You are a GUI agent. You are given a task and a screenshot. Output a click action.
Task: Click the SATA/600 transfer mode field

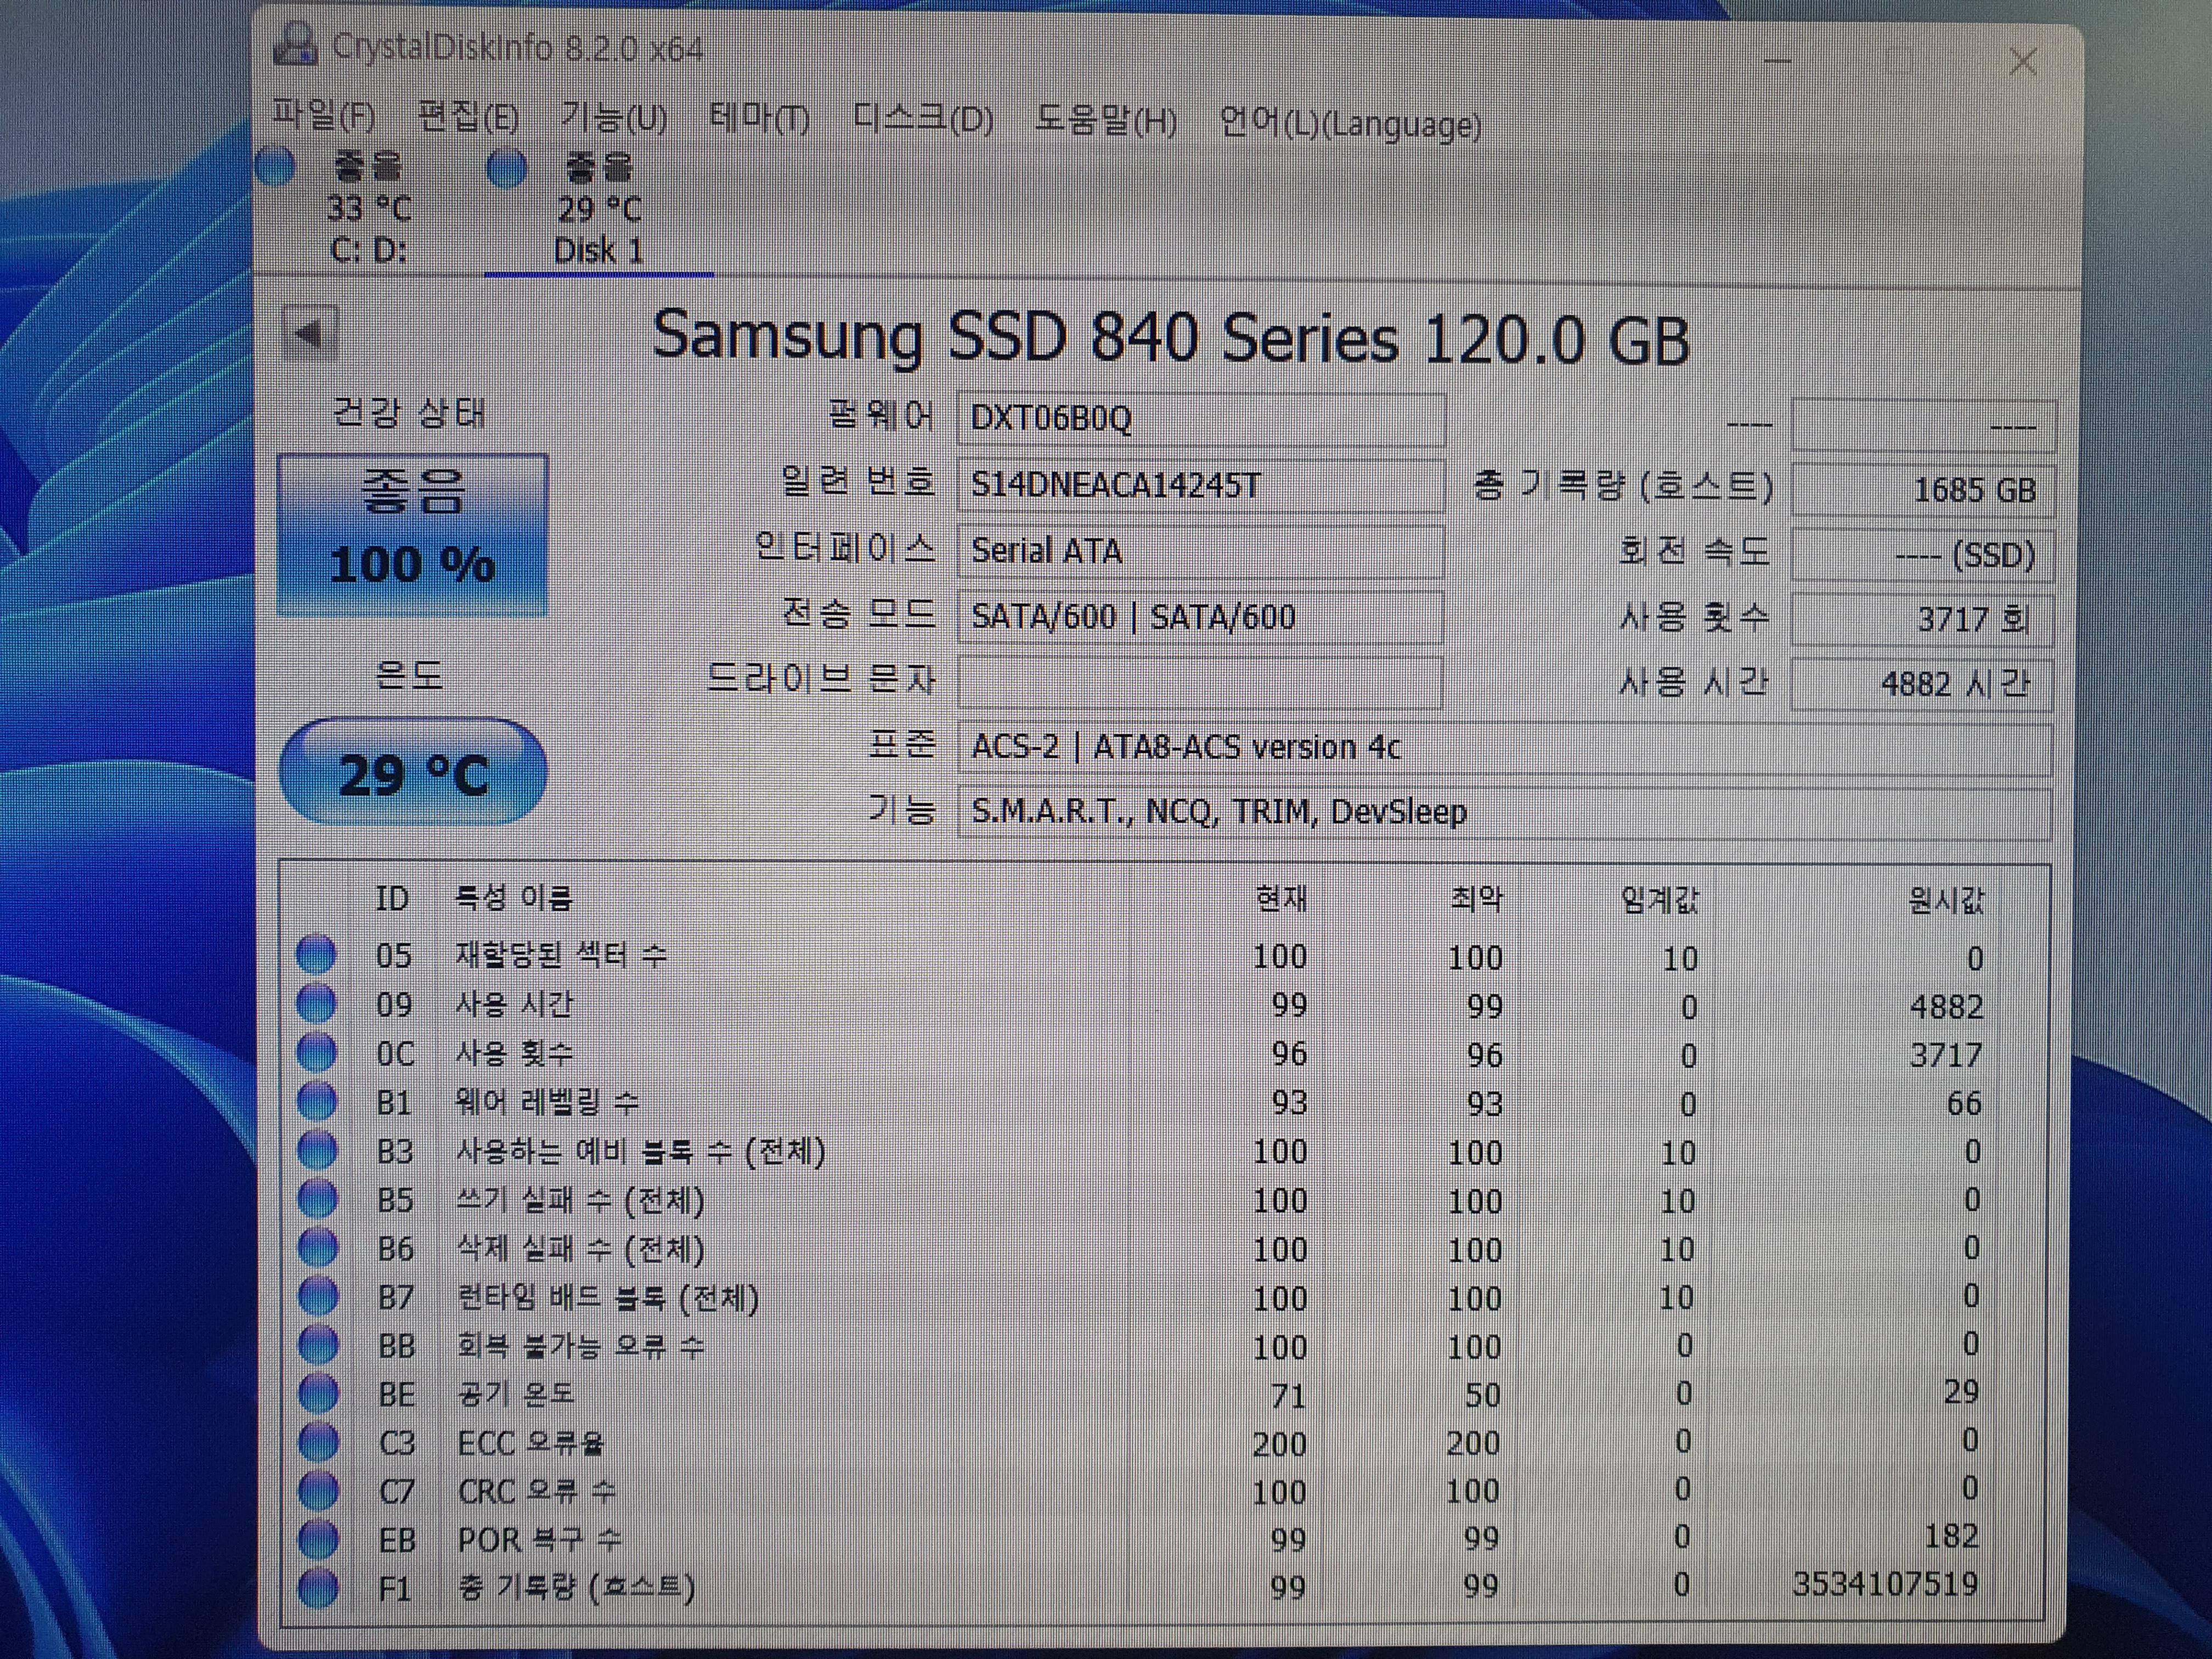[1200, 617]
